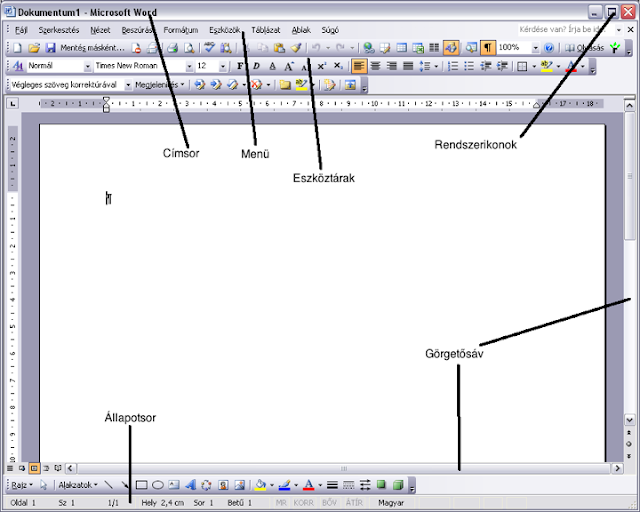Select the Line tool in Drawing toolbar
Image resolution: width=640 pixels, height=512 pixels.
[109, 485]
